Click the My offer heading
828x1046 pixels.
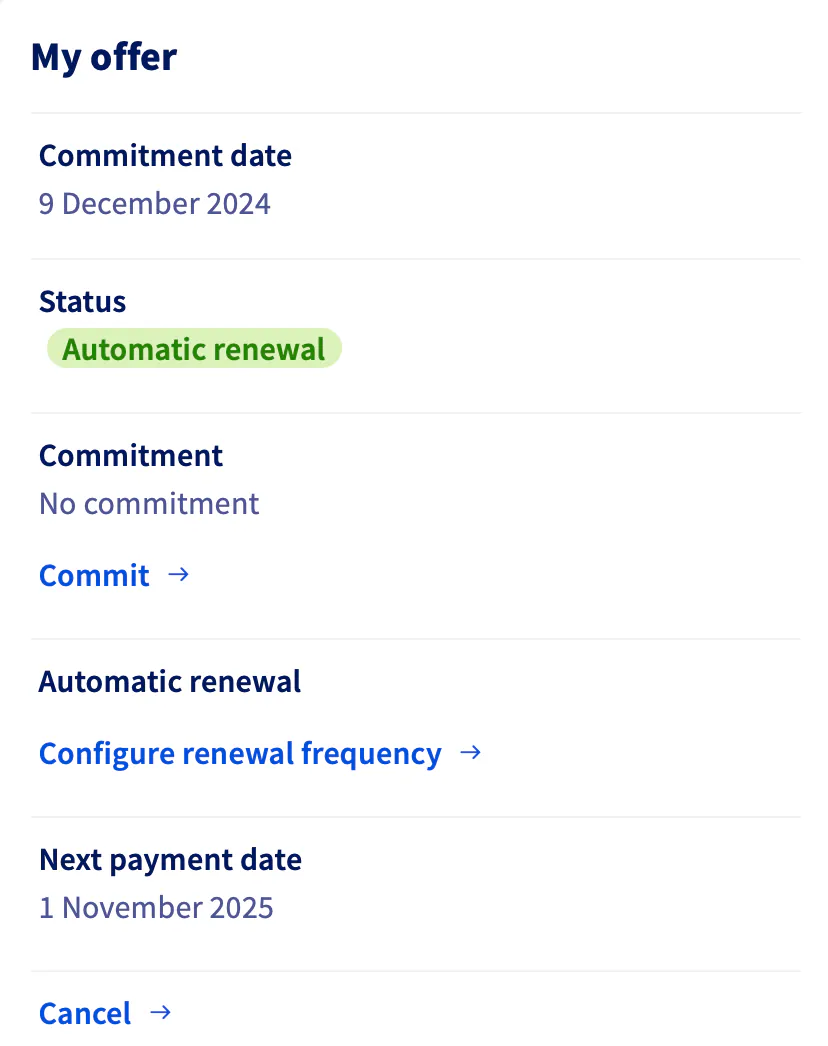click(x=104, y=57)
